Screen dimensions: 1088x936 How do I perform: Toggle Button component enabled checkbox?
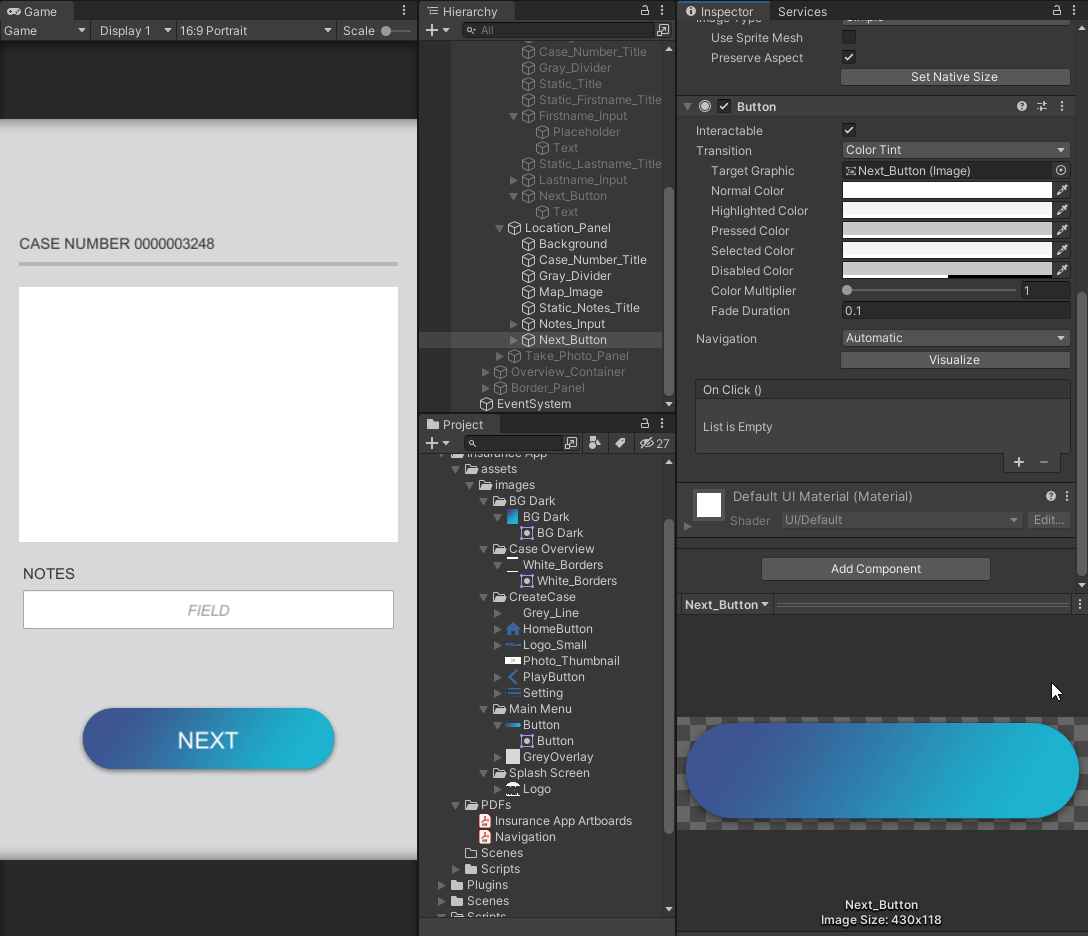[x=724, y=106]
